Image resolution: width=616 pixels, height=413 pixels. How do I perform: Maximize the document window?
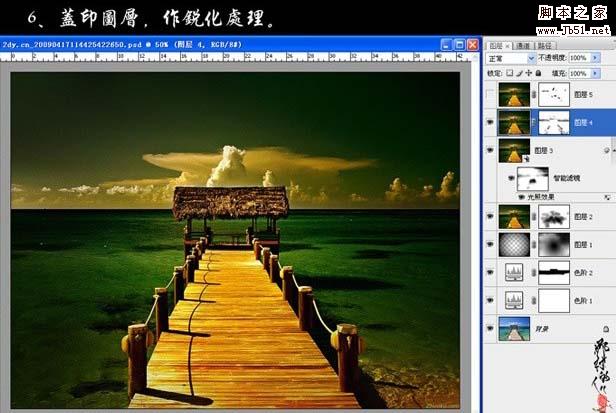(459, 45)
